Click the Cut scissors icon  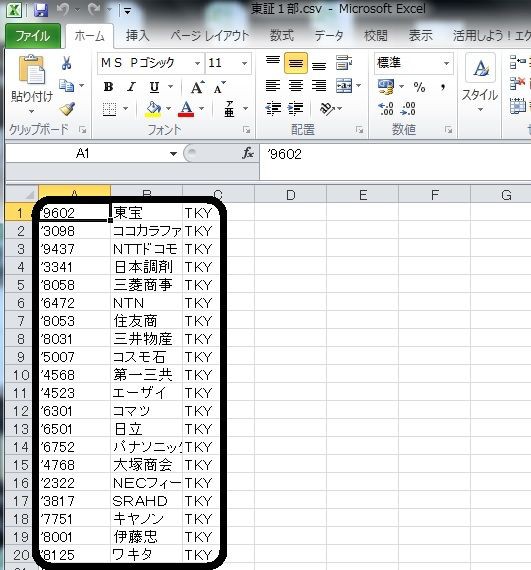(66, 63)
